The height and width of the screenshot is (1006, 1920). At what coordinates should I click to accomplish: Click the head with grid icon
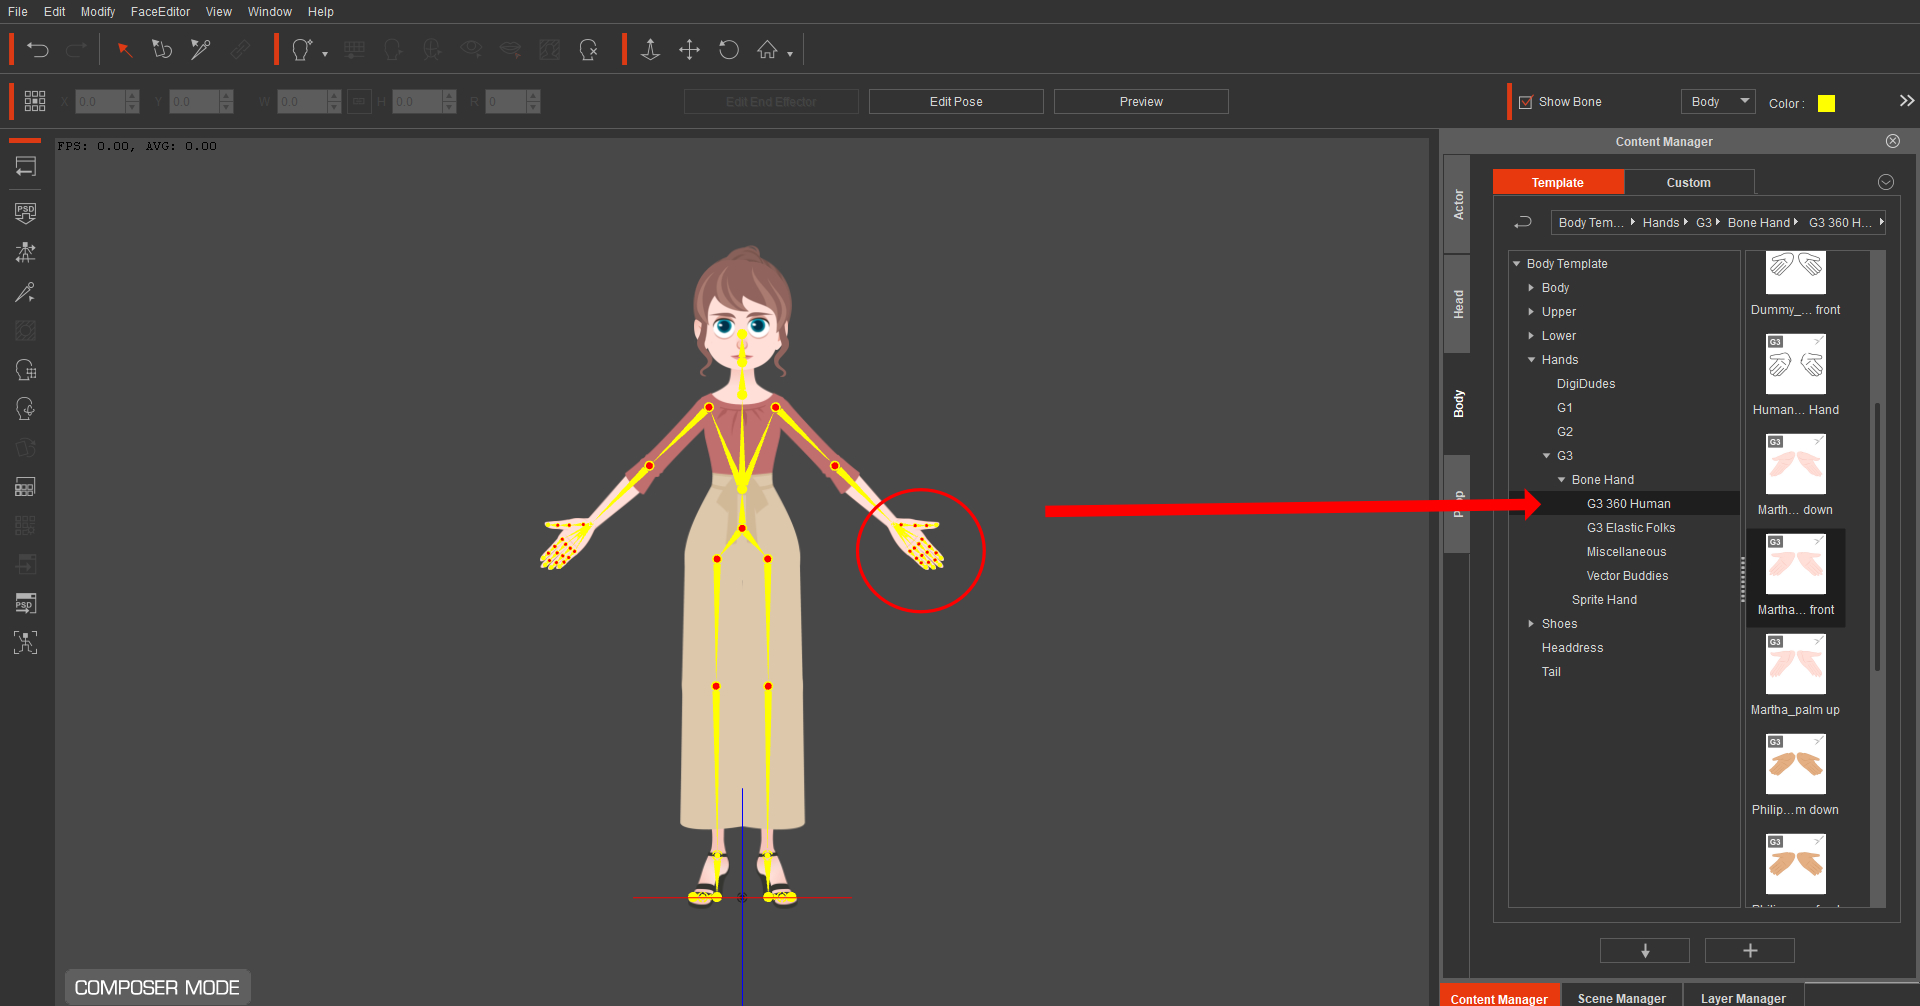coord(26,370)
